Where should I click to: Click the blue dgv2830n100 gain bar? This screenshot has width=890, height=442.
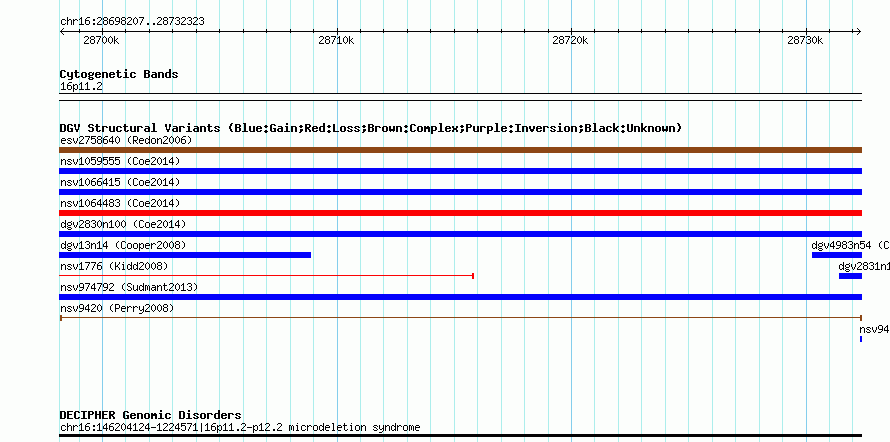pyautogui.click(x=460, y=234)
